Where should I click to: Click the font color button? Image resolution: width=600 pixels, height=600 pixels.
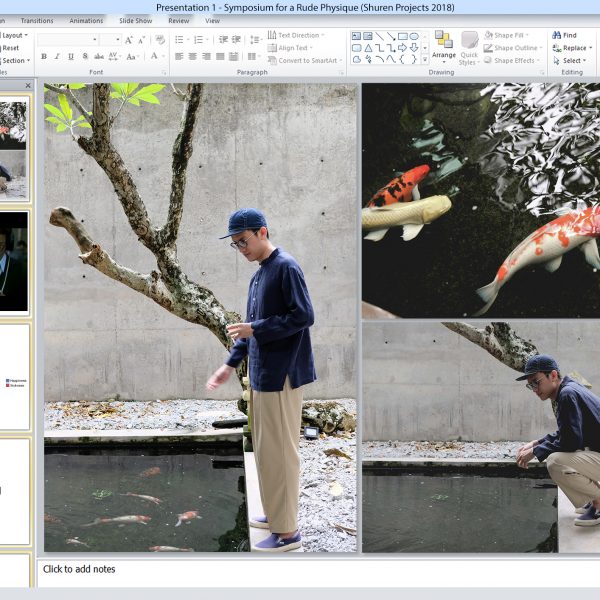pos(156,56)
